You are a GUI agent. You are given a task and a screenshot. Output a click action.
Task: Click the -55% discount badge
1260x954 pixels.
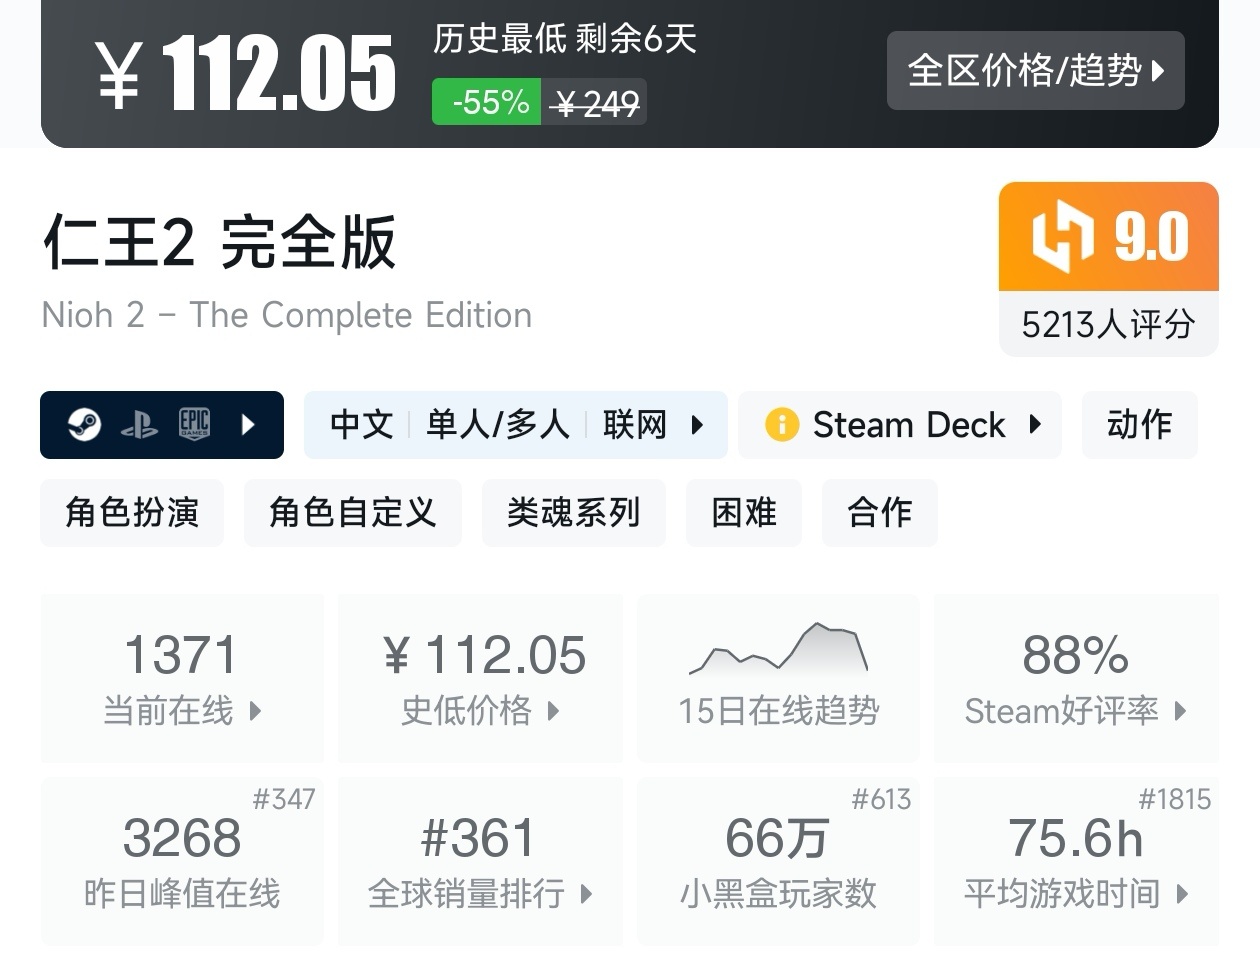point(487,102)
